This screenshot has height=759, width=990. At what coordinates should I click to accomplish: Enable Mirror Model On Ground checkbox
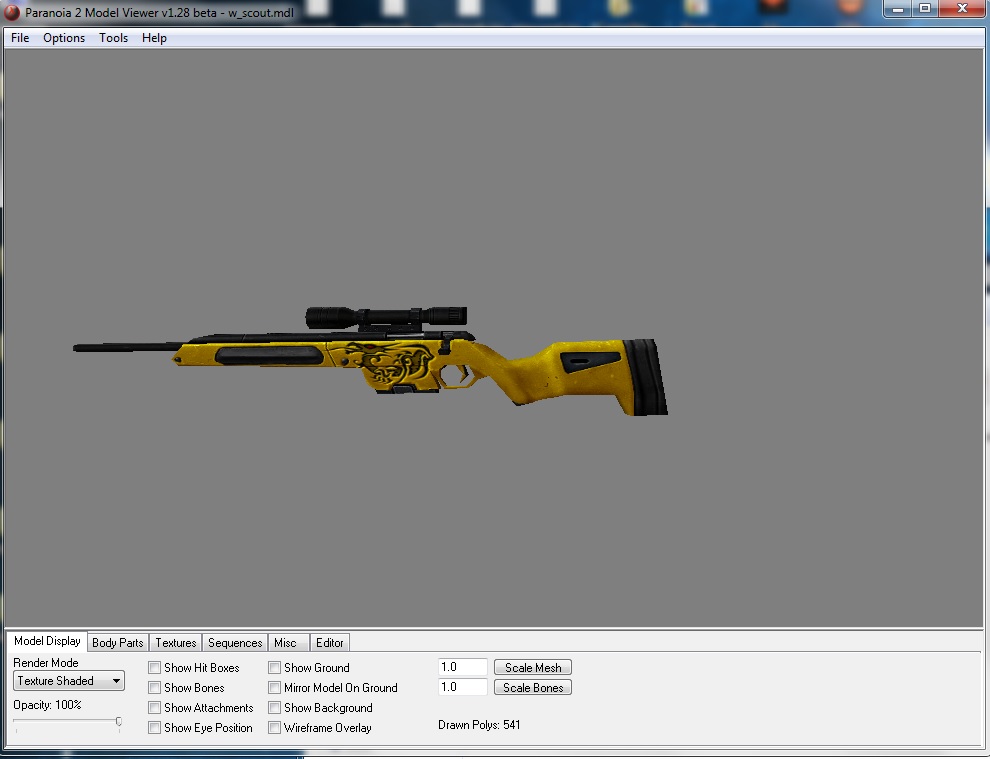click(275, 688)
